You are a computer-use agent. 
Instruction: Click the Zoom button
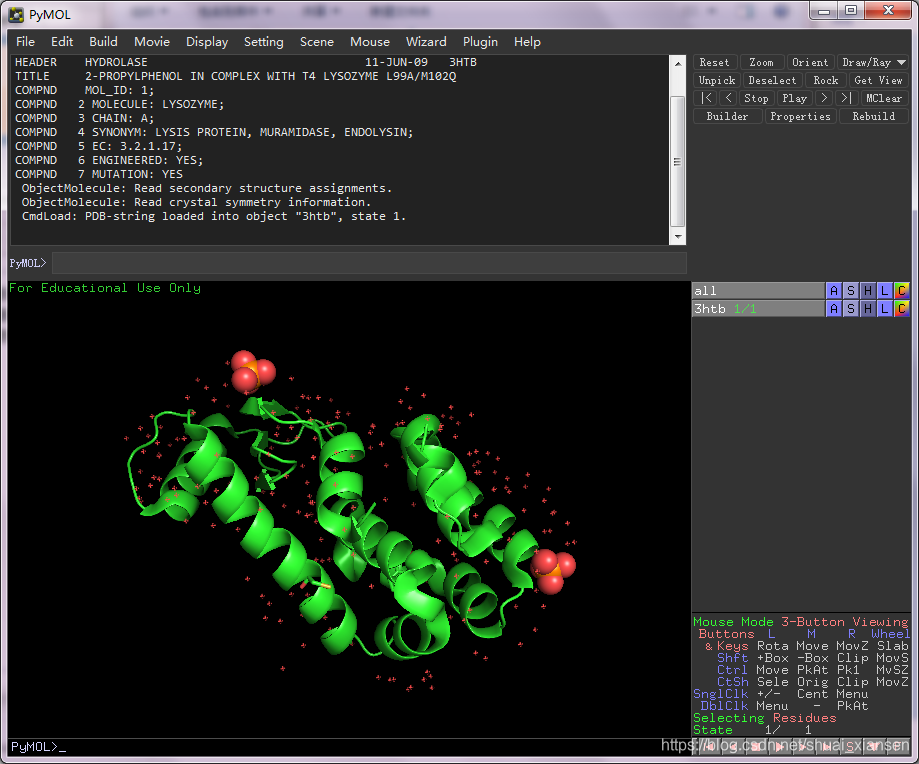(761, 62)
